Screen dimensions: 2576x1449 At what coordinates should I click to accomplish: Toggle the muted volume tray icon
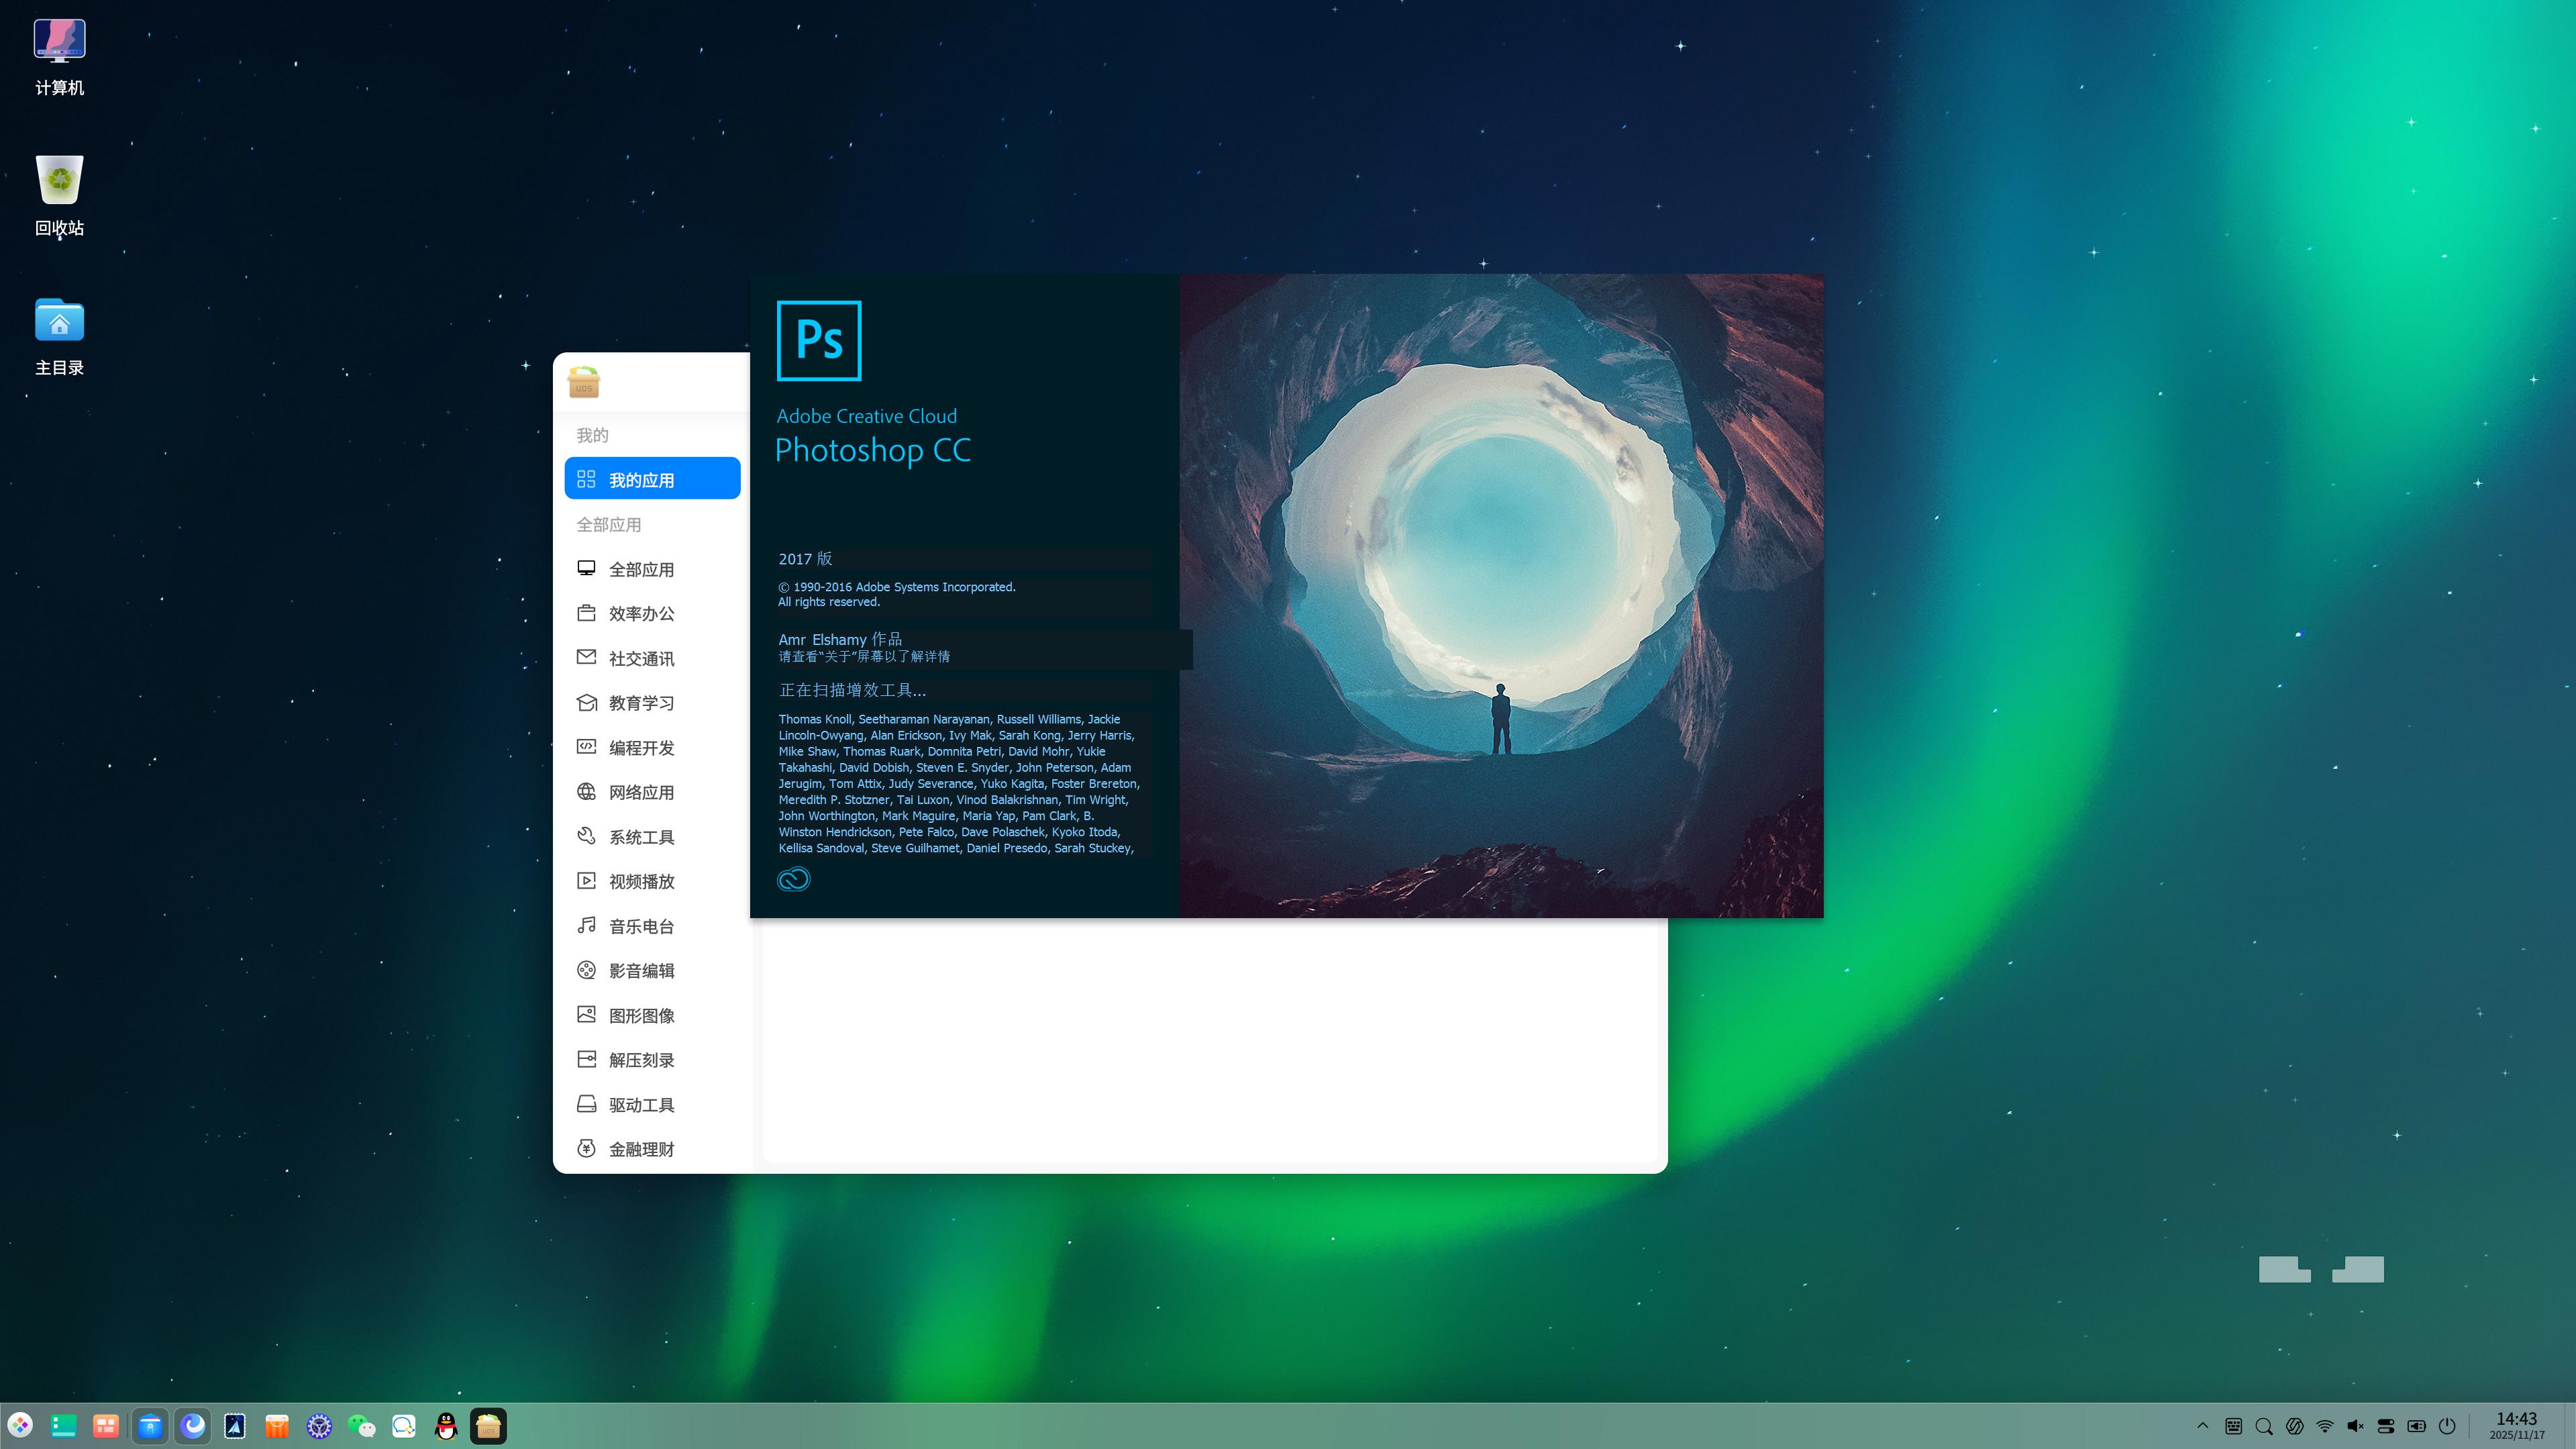(2355, 1426)
